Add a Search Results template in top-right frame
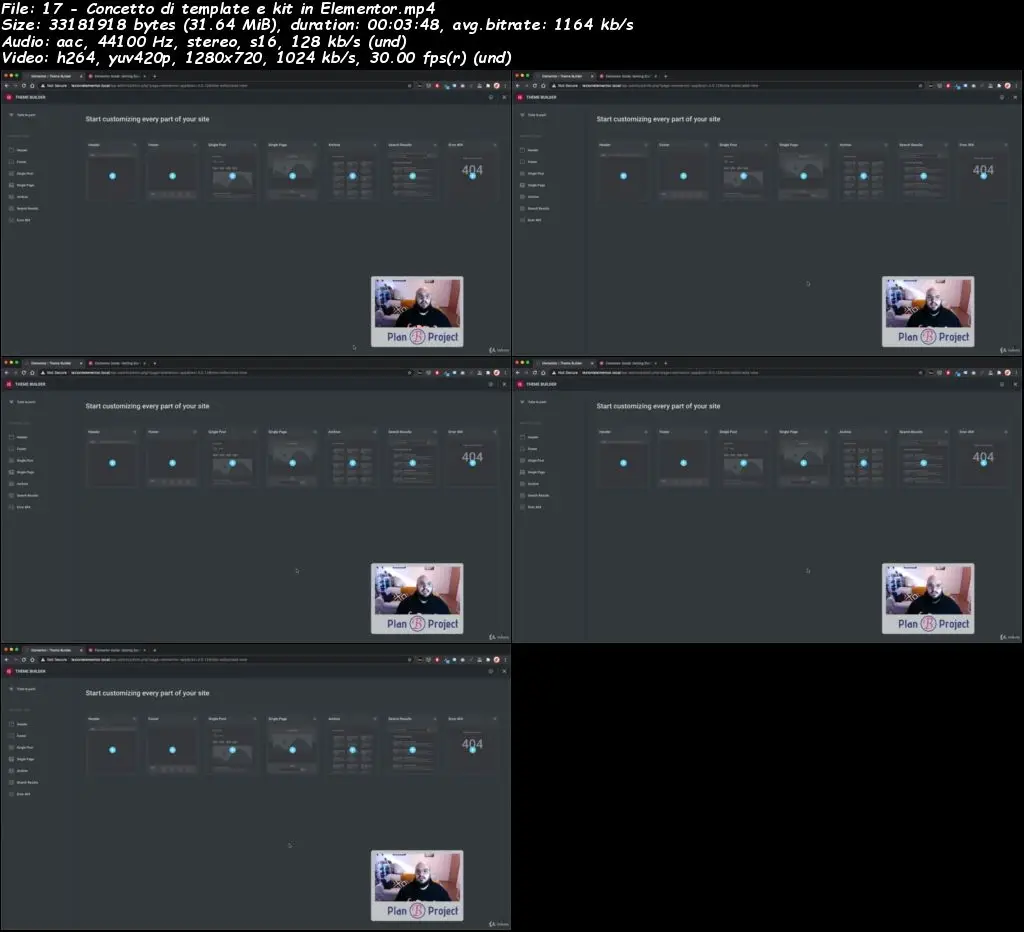 click(x=923, y=176)
